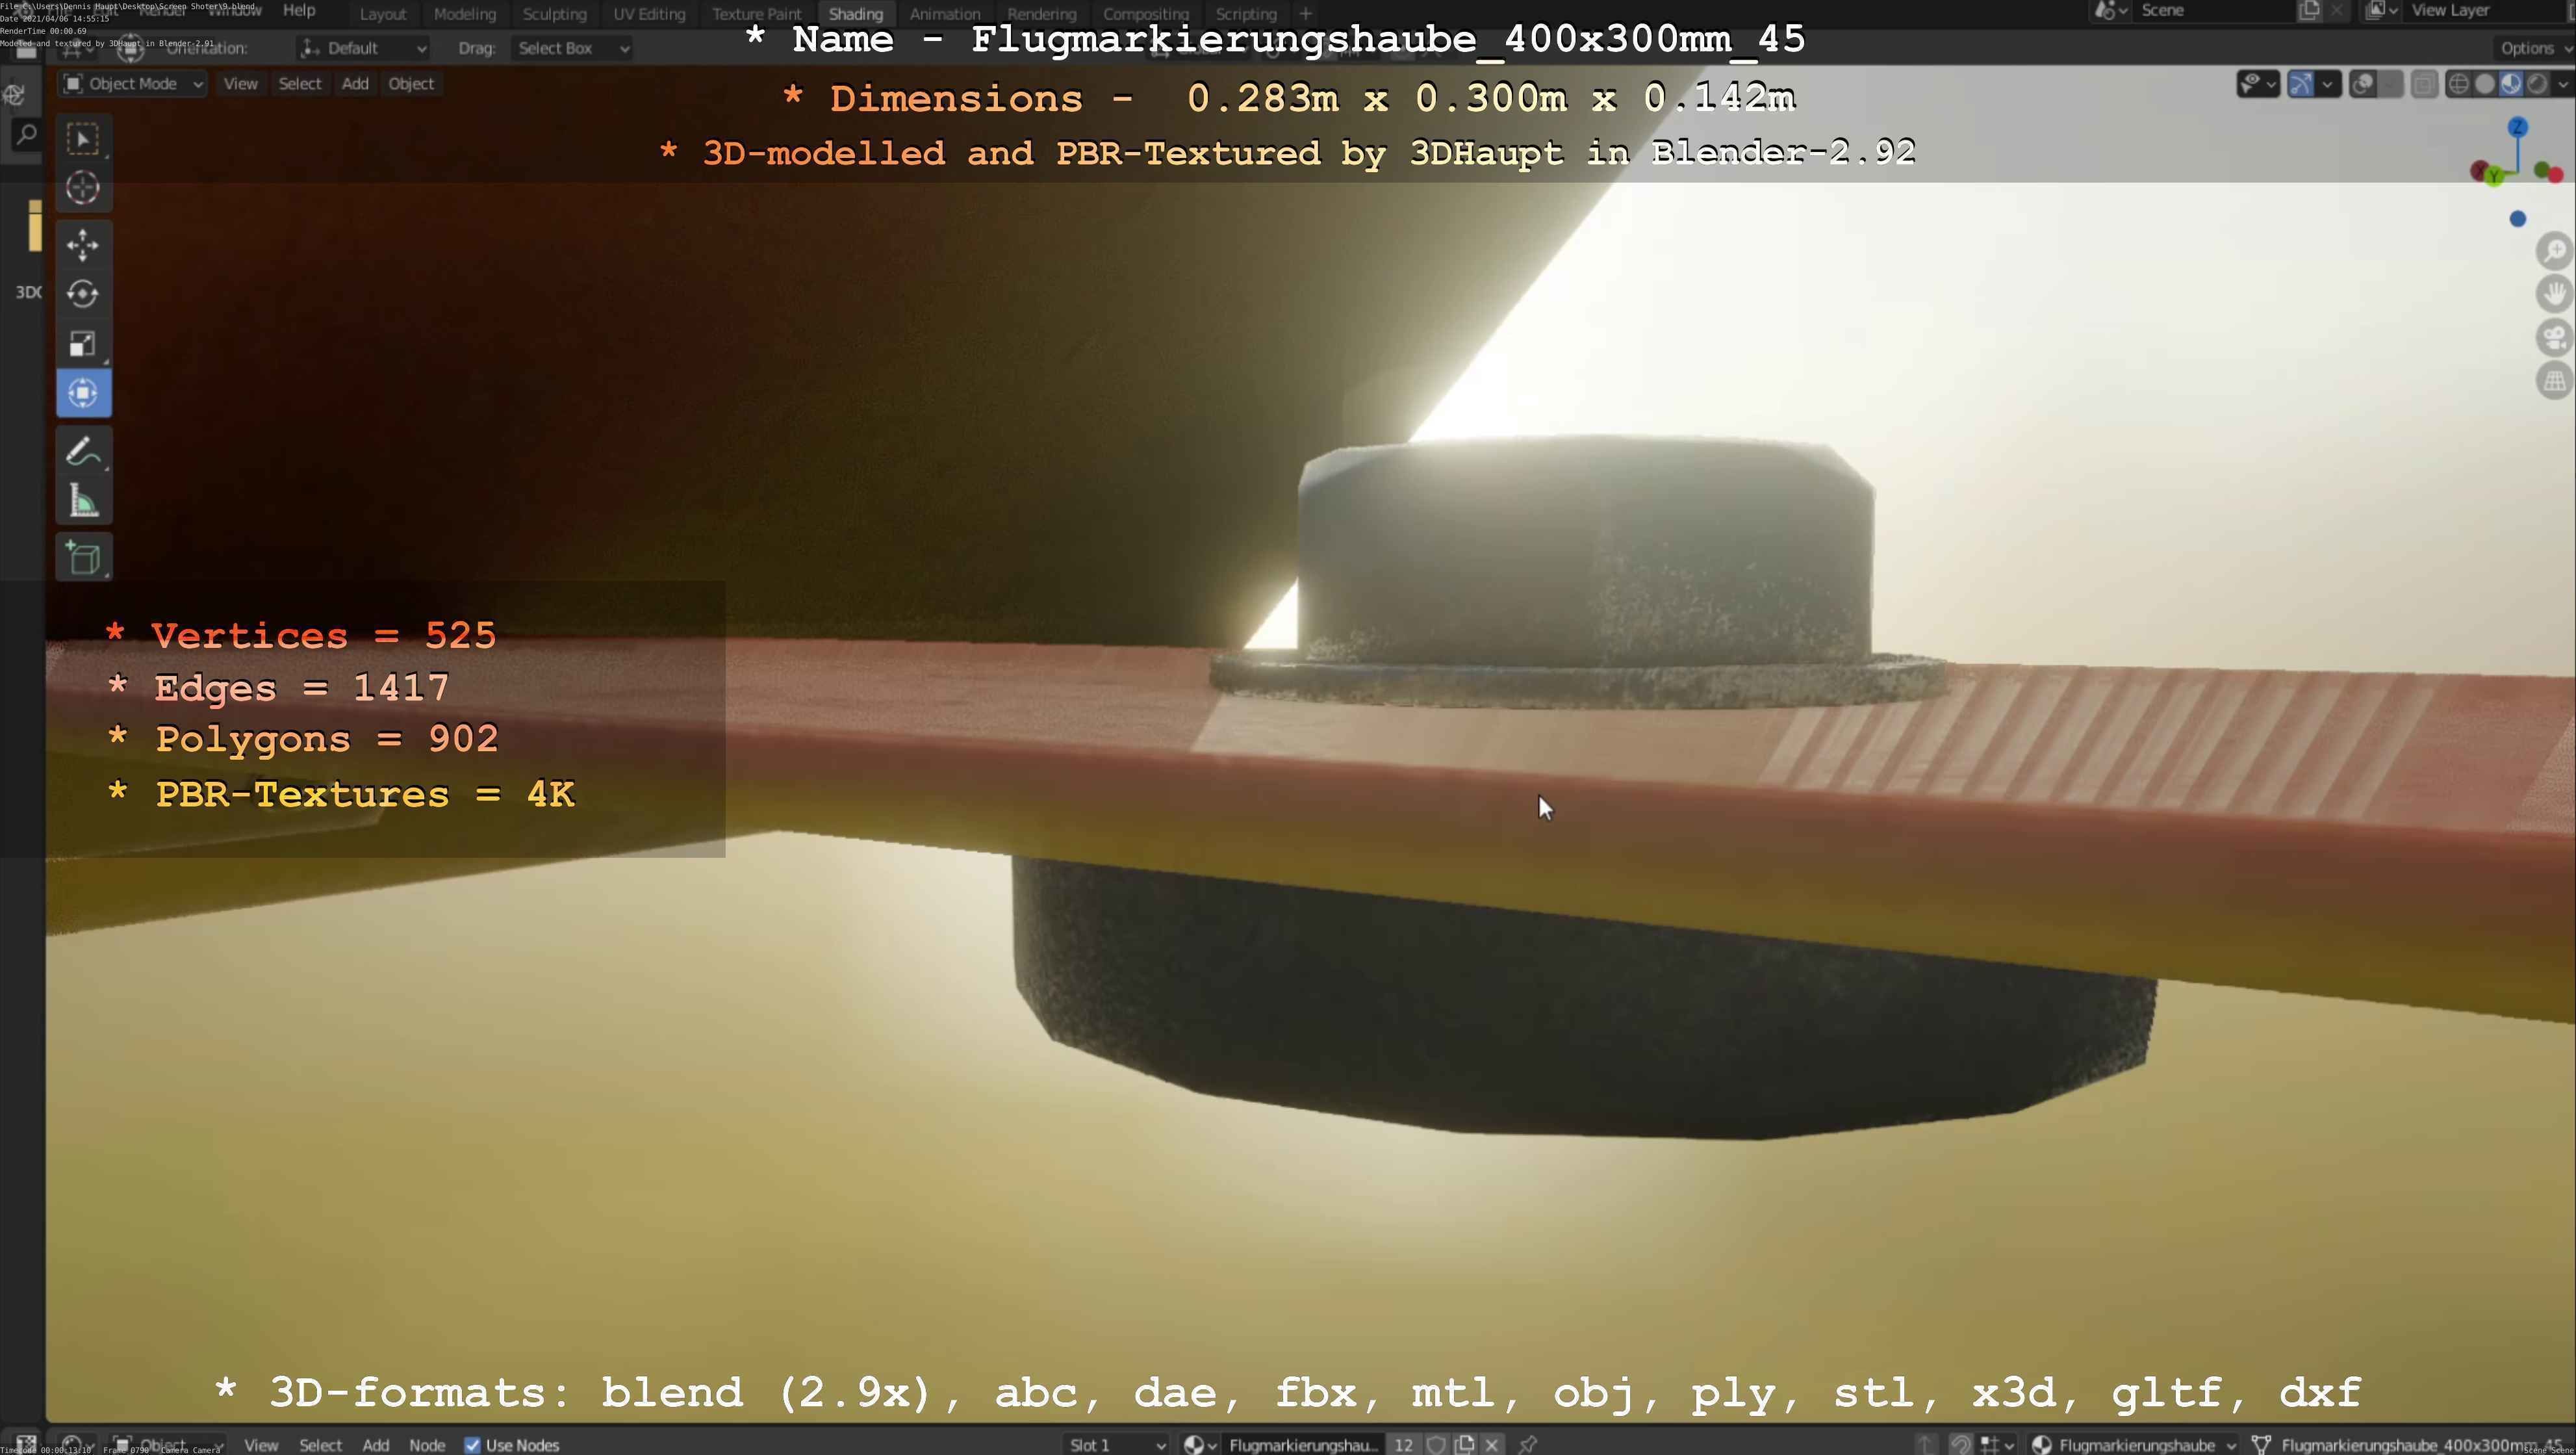2576x1455 pixels.
Task: Select the Scale tool
Action: pyautogui.click(x=83, y=344)
